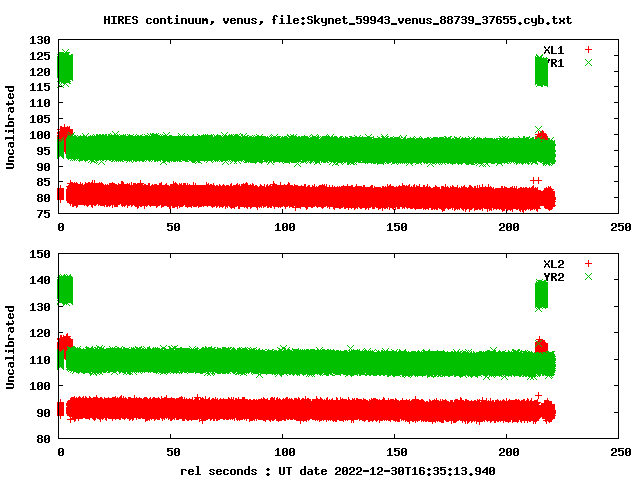Click the 'rel seconds : UT date' axis label
The width and height of the screenshot is (640, 480).
tap(338, 471)
